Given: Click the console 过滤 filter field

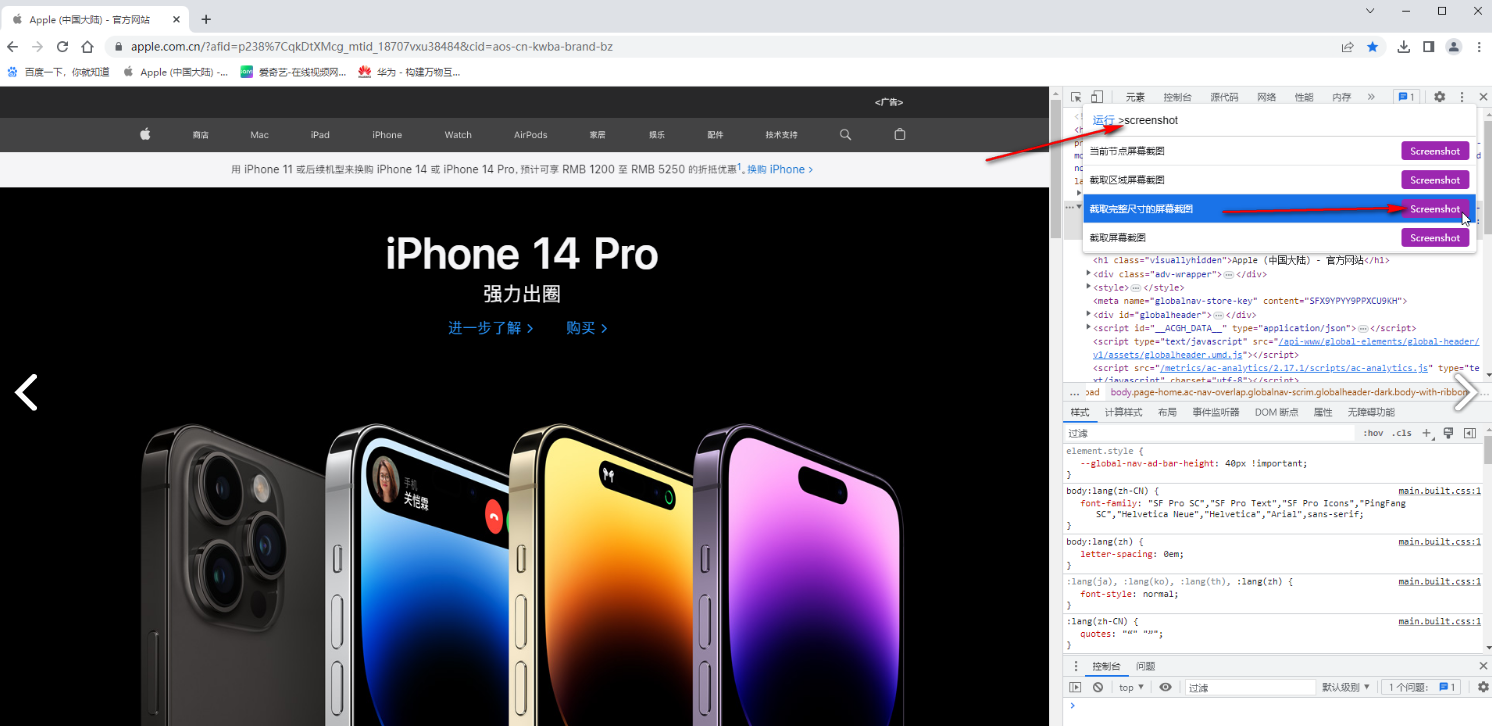Looking at the screenshot, I should [x=1250, y=687].
